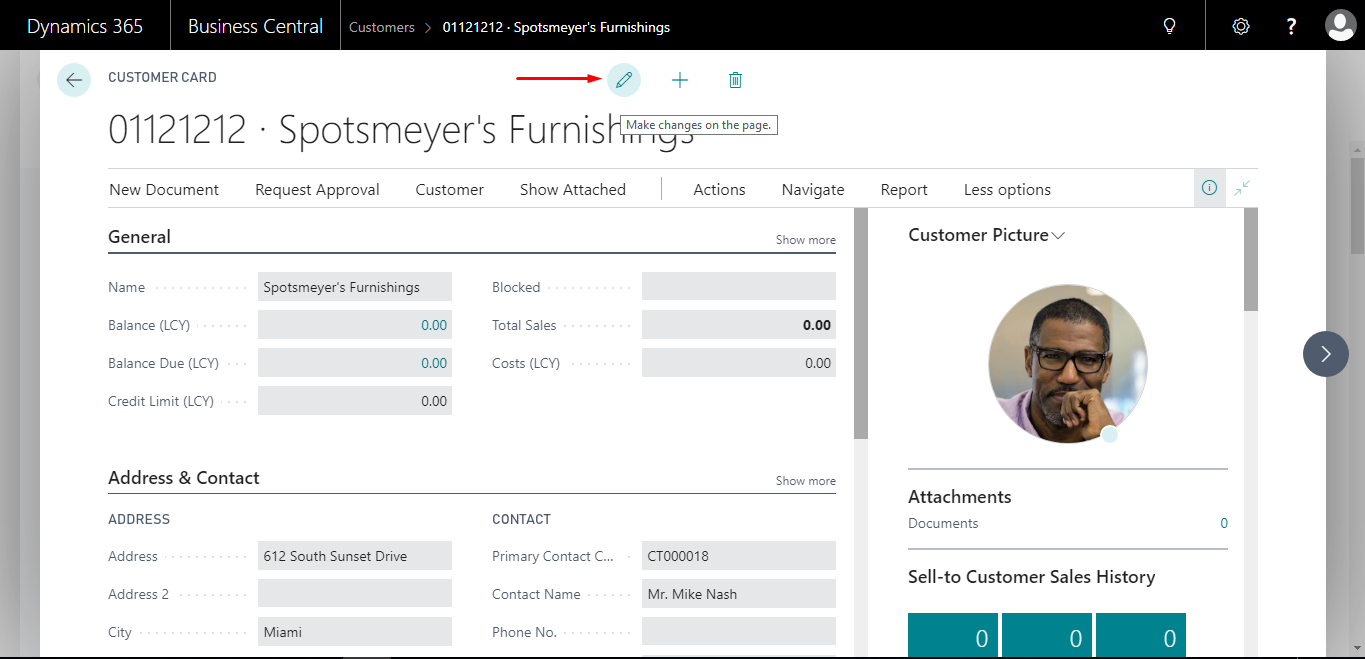Image resolution: width=1365 pixels, height=659 pixels.
Task: Open the user account avatar
Action: 1340,26
